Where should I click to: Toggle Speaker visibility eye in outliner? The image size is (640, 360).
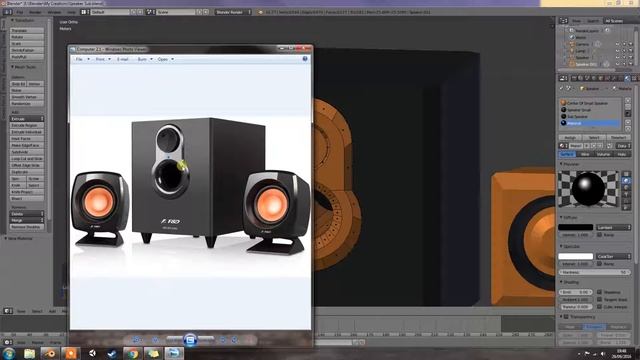click(618, 58)
